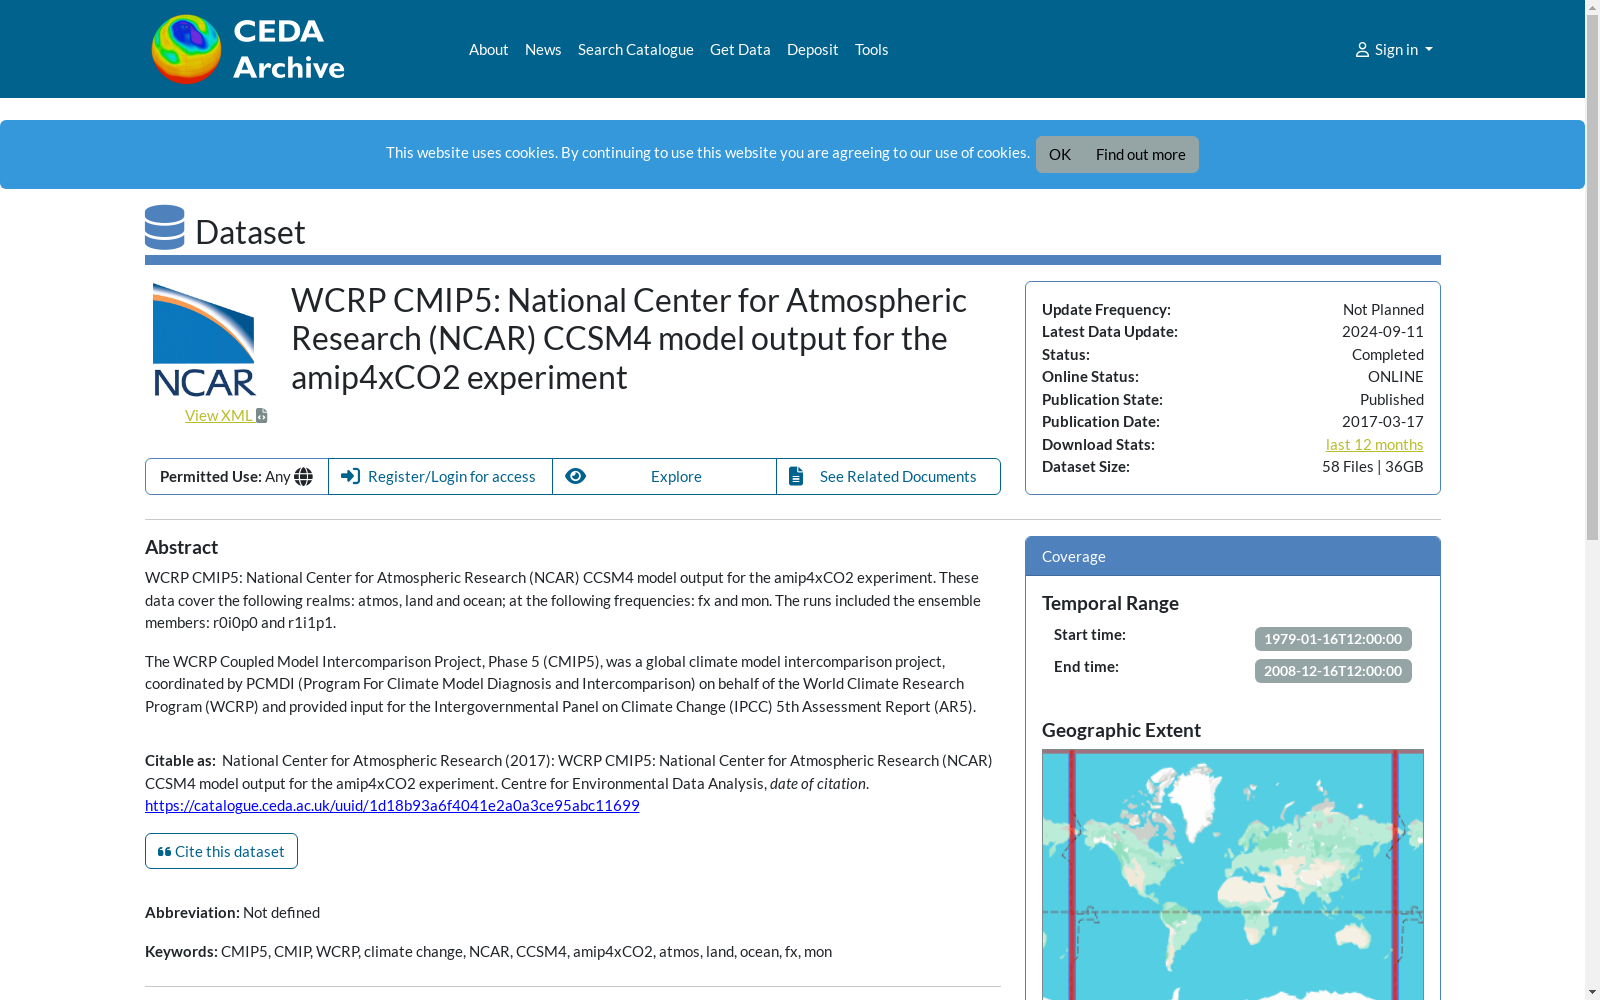Click the Coverage panel header
Screen dimensions: 1600x1000
click(1233, 556)
